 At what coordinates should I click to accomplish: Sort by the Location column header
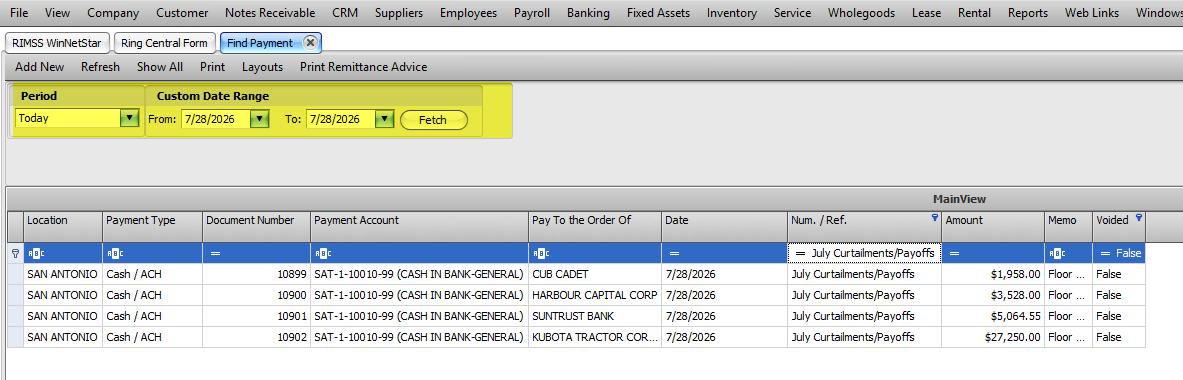tap(63, 227)
